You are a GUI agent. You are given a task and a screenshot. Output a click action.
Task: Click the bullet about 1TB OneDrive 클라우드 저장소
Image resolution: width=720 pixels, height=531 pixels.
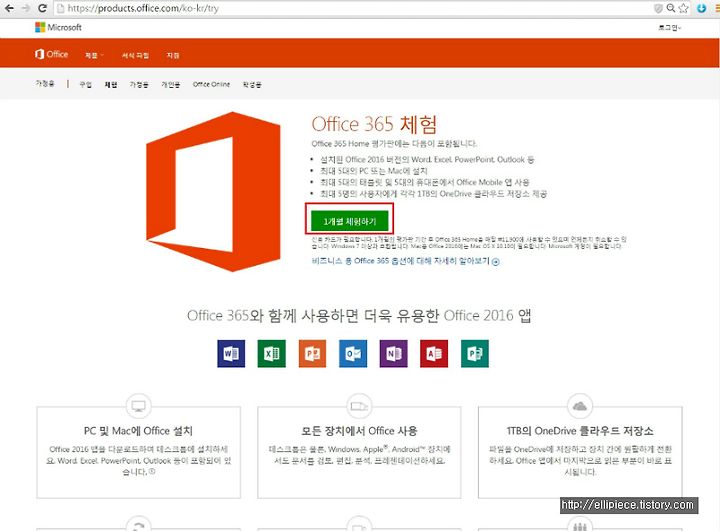point(433,194)
